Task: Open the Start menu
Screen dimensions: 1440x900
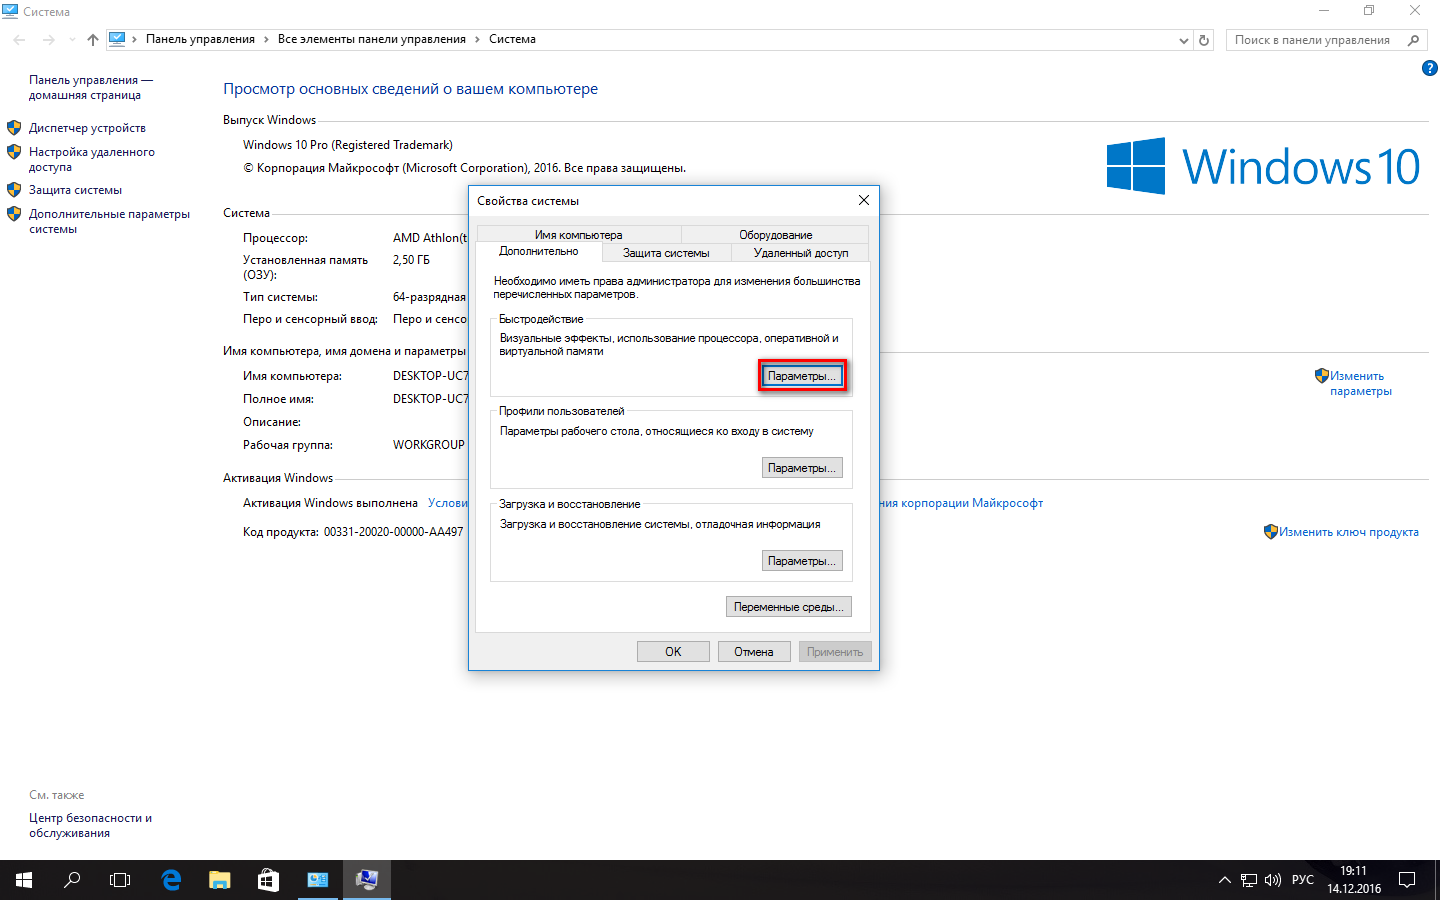Action: pyautogui.click(x=24, y=880)
